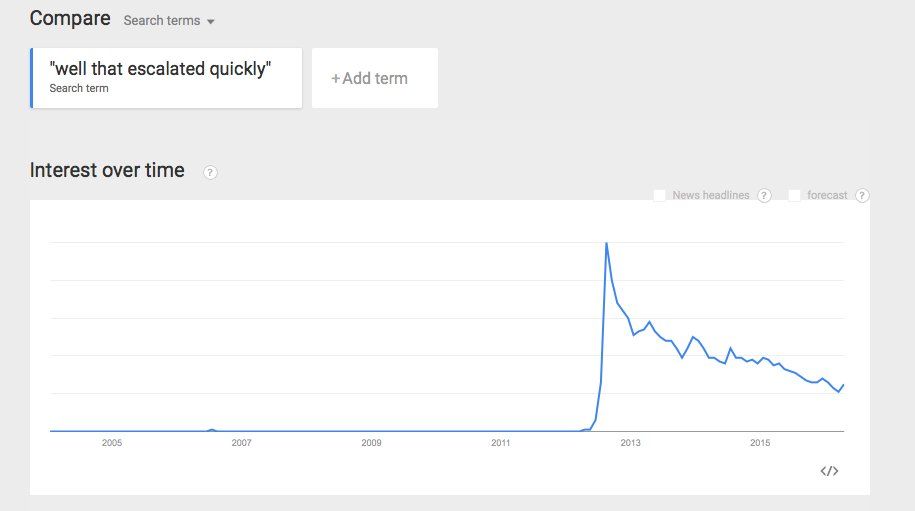Screen dimensions: 915x511
Task: Click the 2005 label on the time axis
Action: tap(111, 442)
